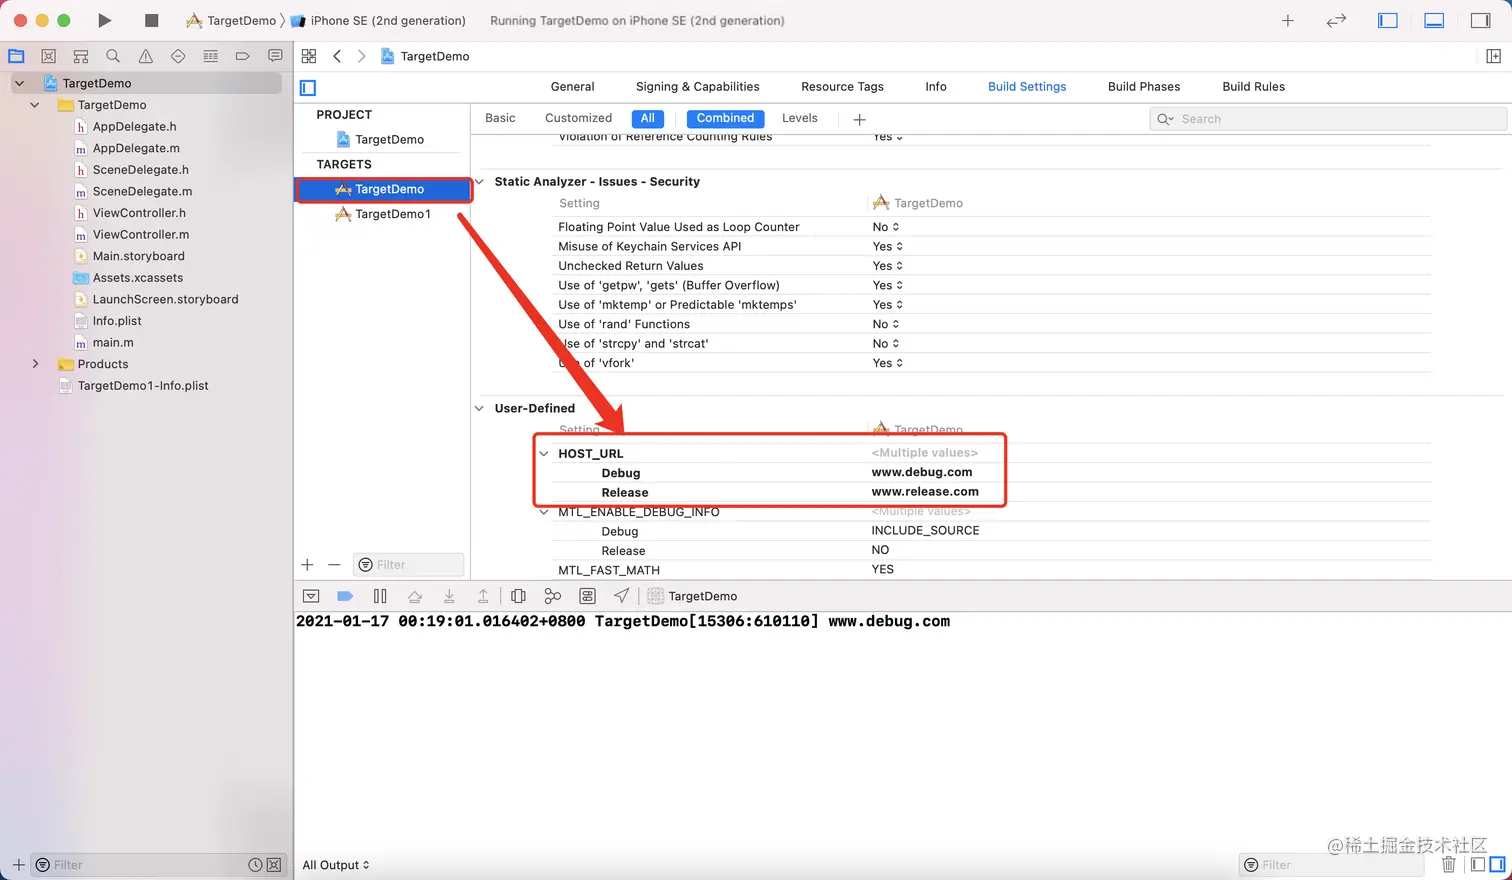
Task: Collapse the TargetDemo project root in navigator
Action: coord(19,83)
